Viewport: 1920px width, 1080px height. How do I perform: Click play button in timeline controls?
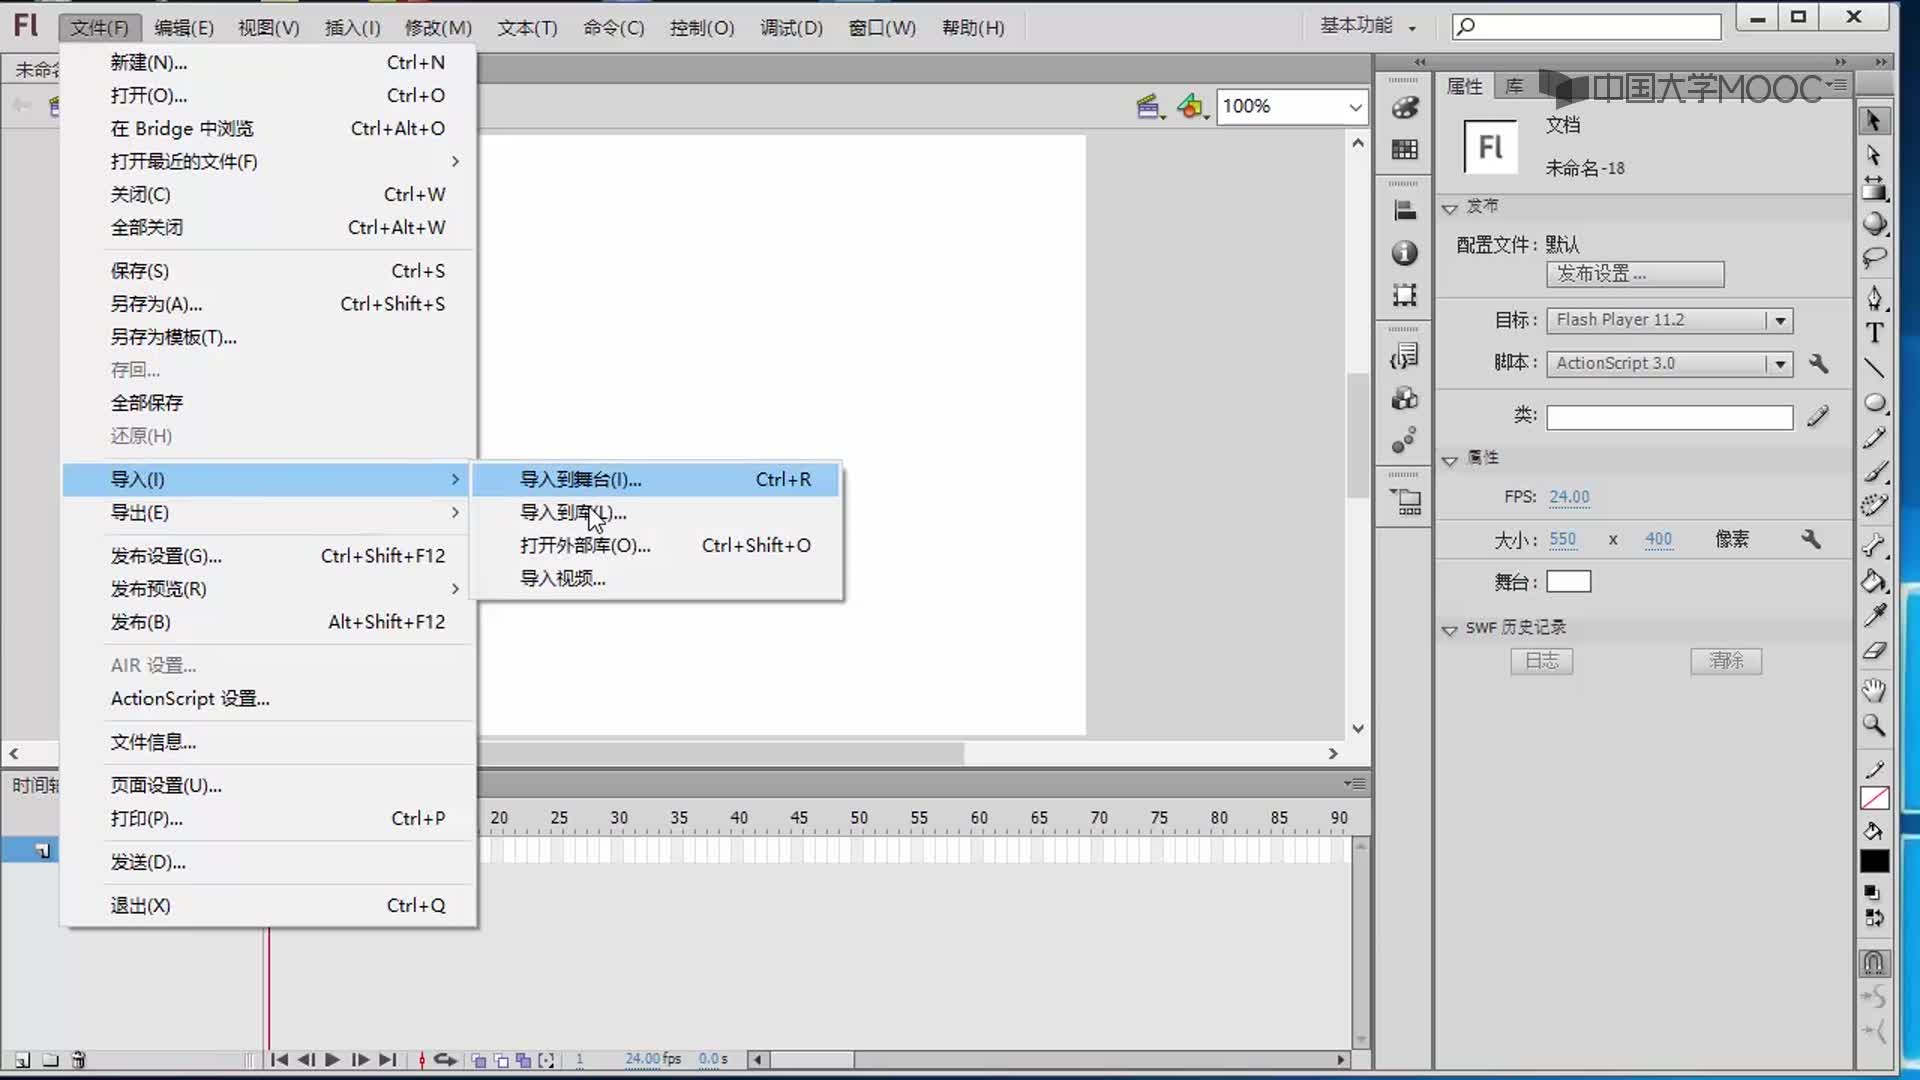[332, 1059]
